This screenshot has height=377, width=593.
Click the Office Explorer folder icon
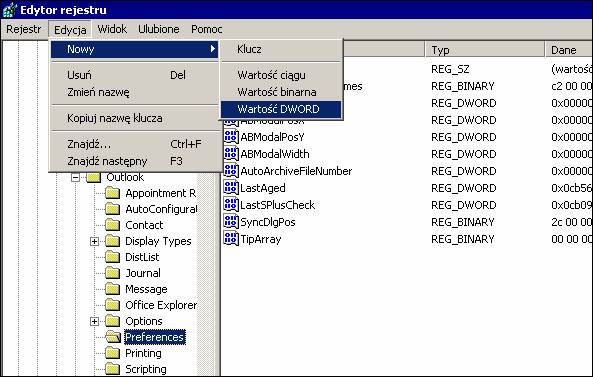pos(112,305)
